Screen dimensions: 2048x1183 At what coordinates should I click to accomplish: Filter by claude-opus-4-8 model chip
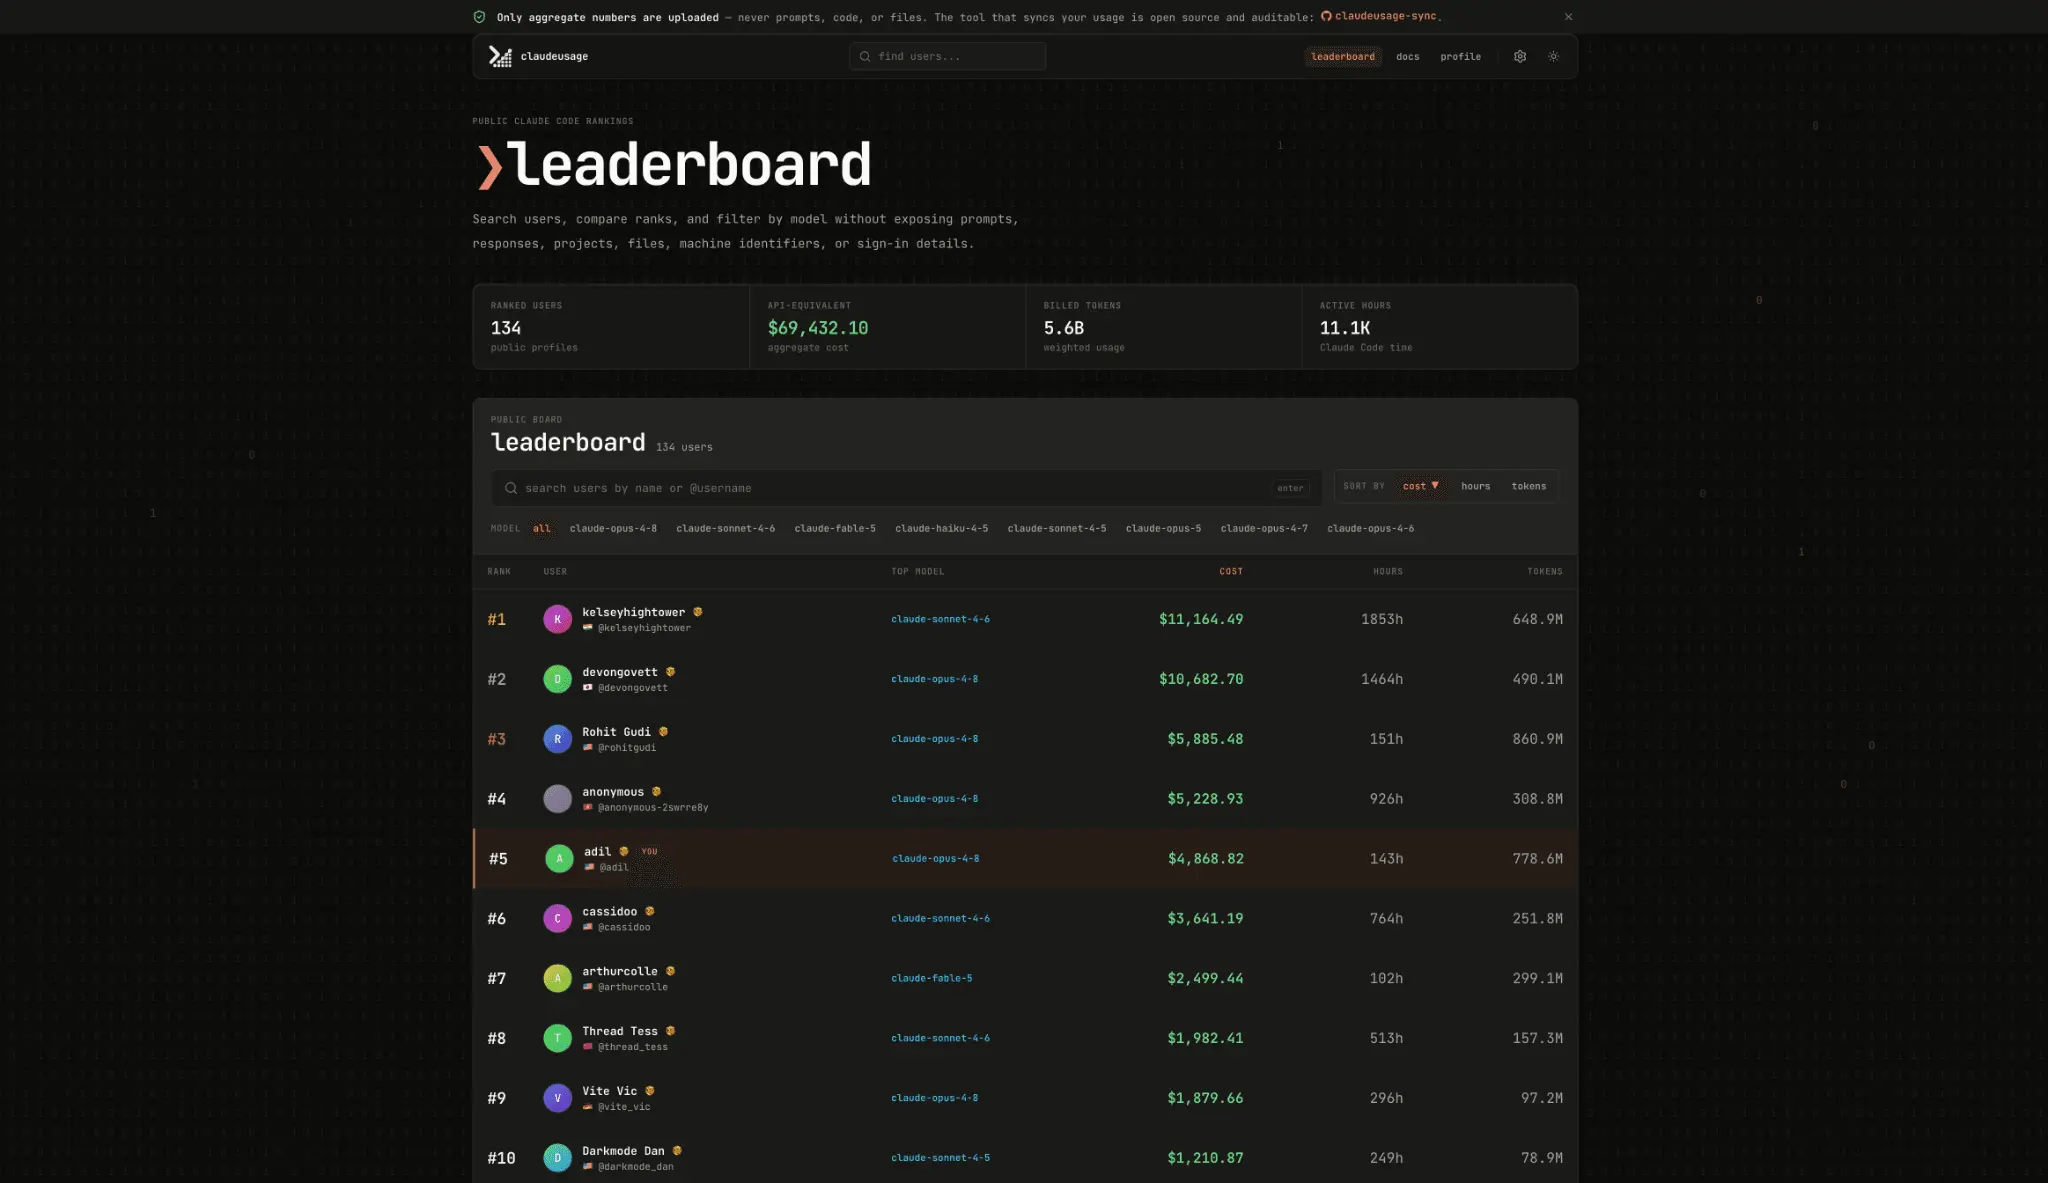613,528
